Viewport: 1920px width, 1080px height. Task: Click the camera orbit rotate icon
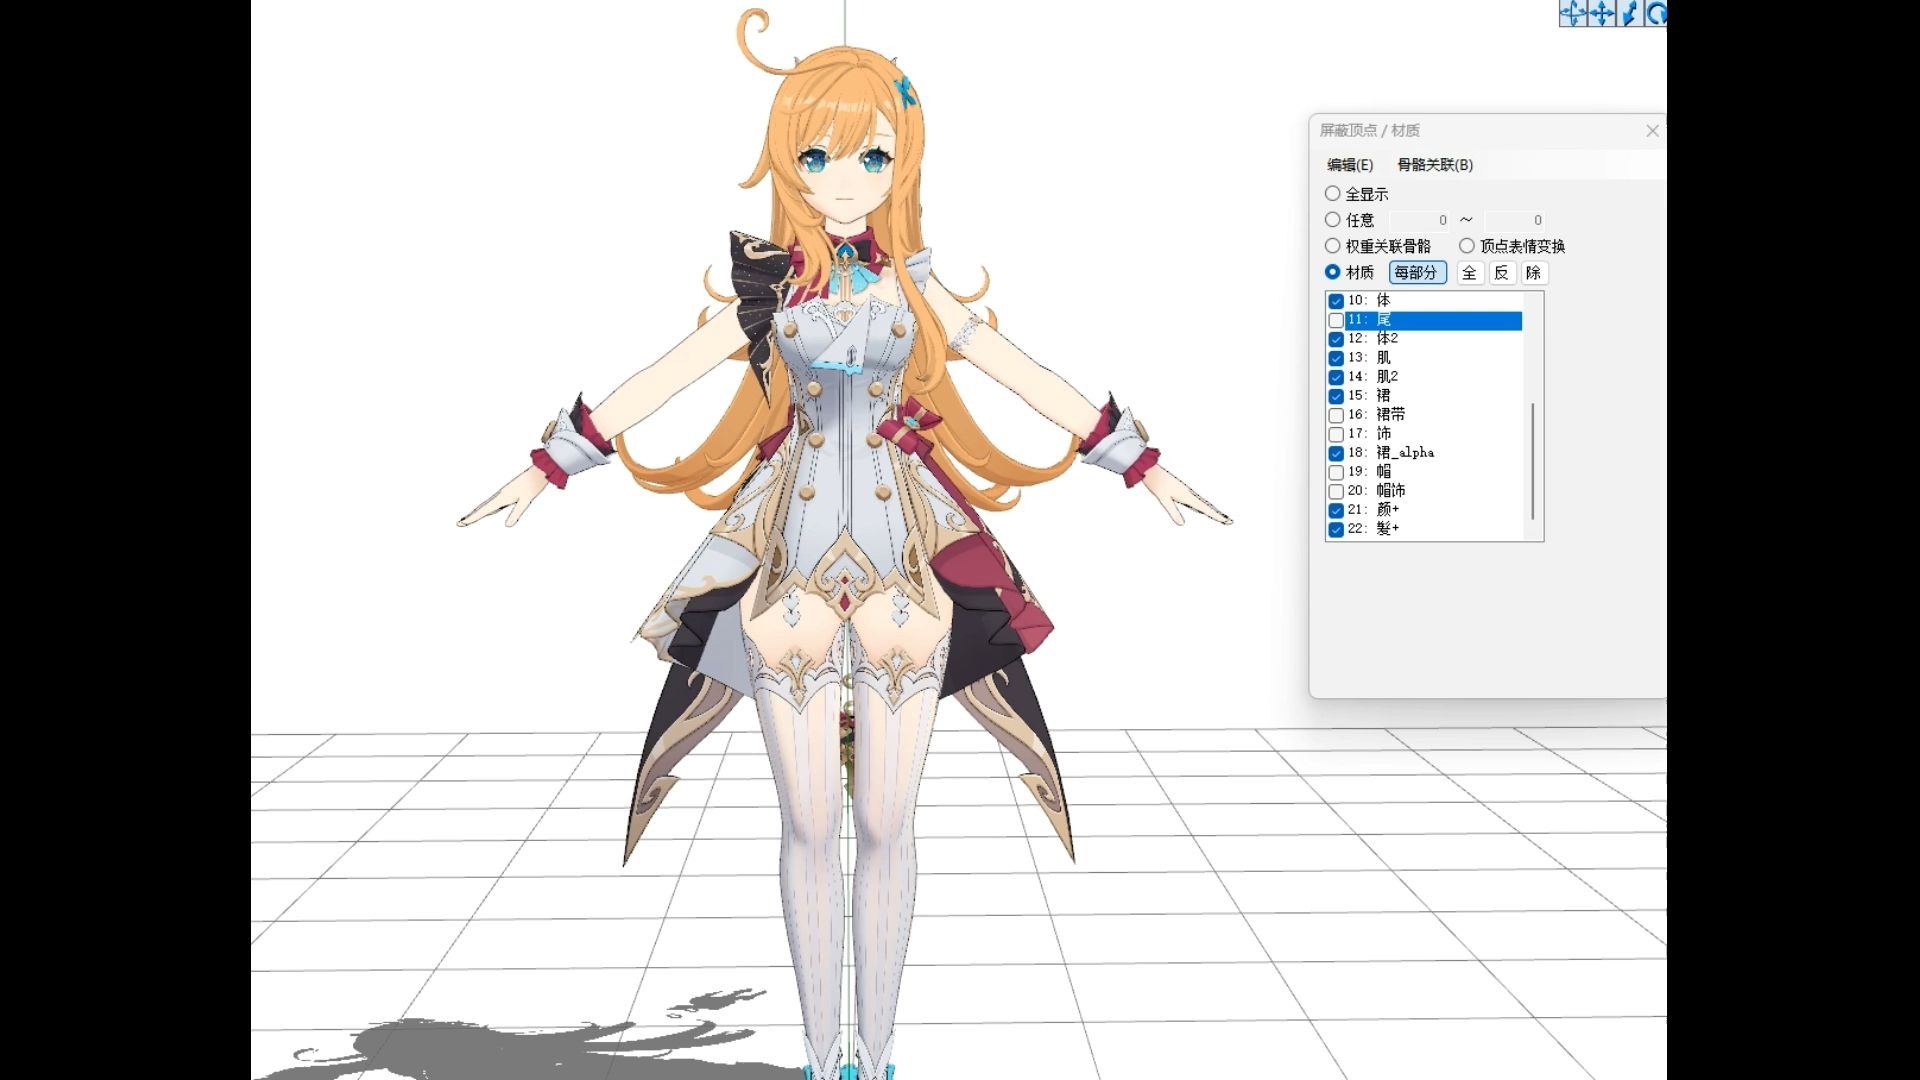pyautogui.click(x=1573, y=13)
